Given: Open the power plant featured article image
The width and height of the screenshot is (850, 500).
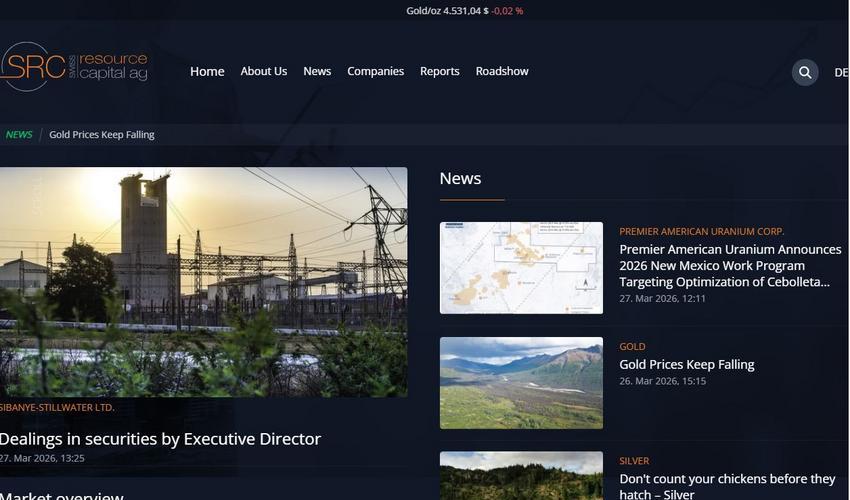Looking at the screenshot, I should pyautogui.click(x=203, y=281).
